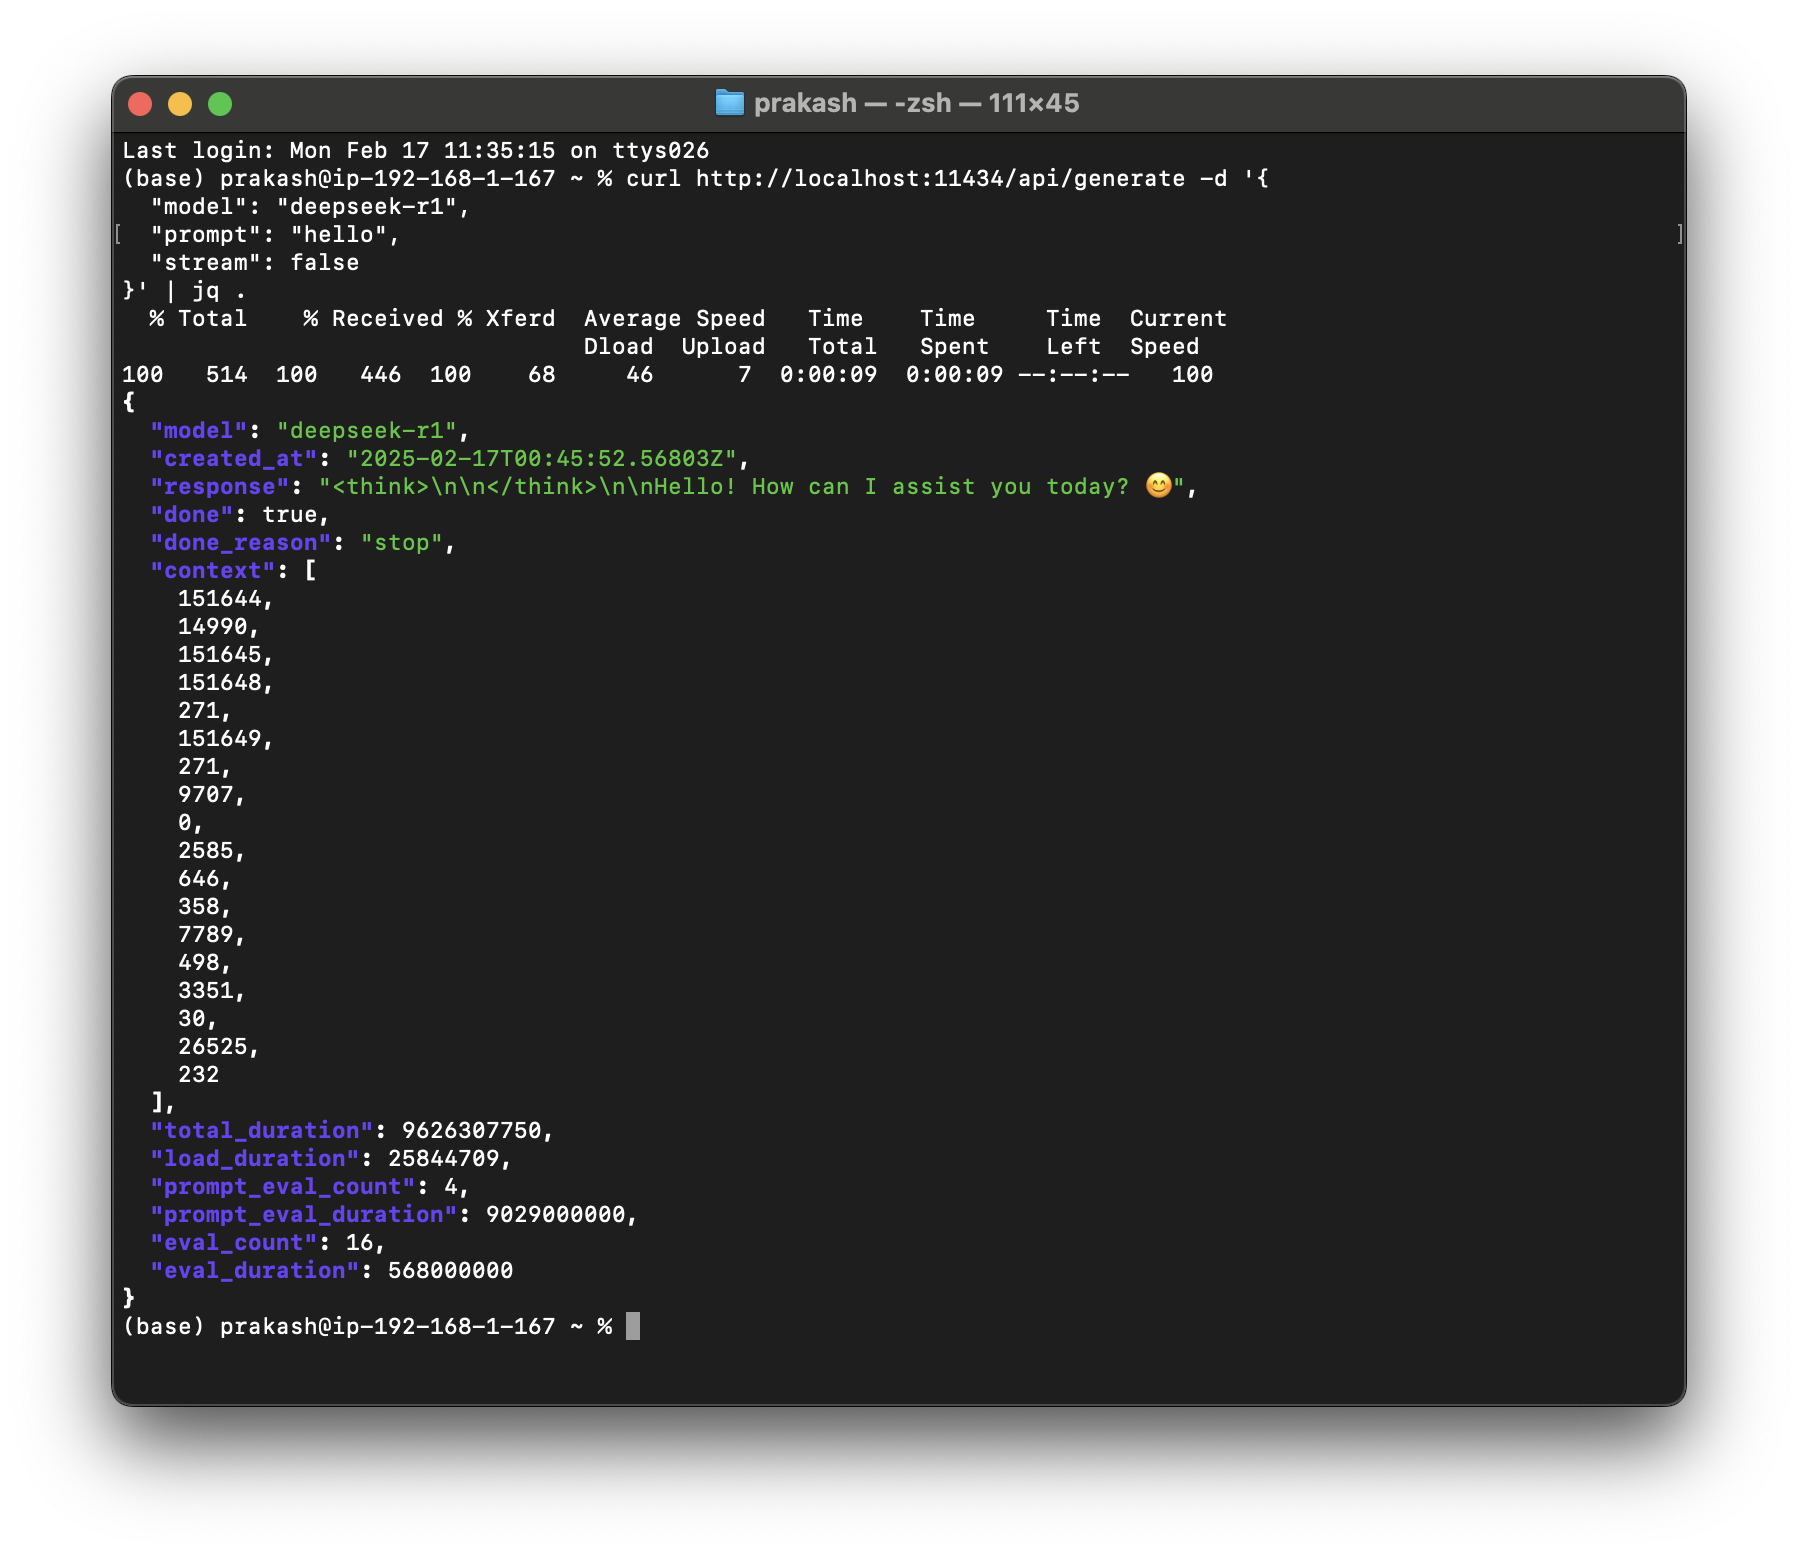Click the "response" key
The width and height of the screenshot is (1798, 1554).
219,487
